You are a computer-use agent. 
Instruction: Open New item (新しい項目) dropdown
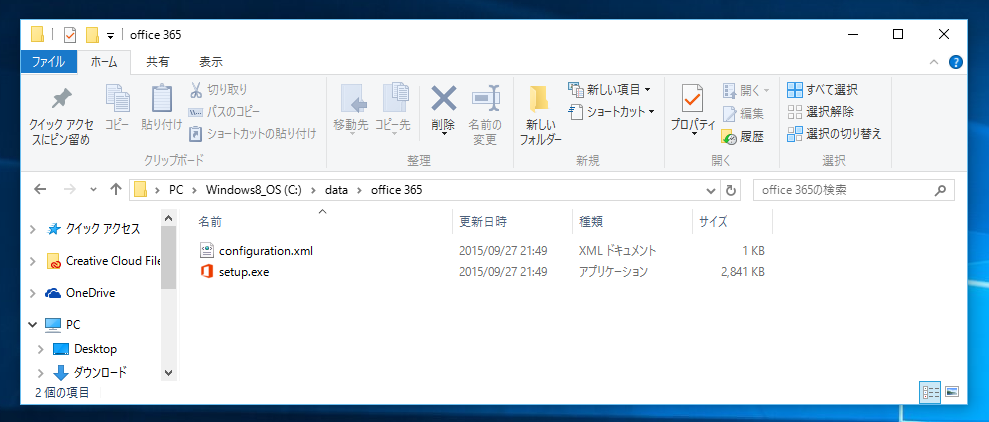pyautogui.click(x=609, y=90)
